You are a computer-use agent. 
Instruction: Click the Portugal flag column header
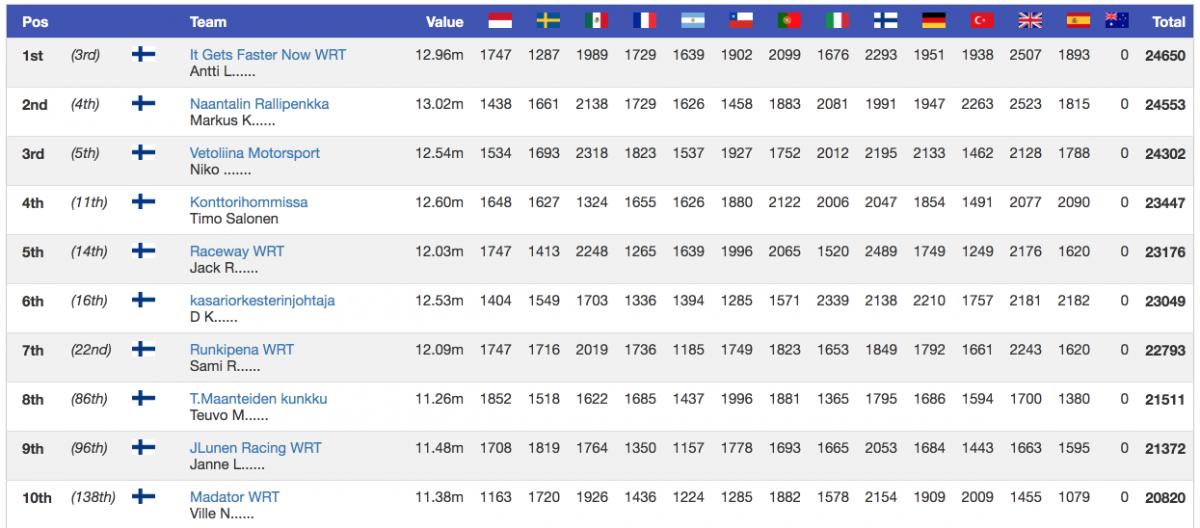(x=788, y=20)
